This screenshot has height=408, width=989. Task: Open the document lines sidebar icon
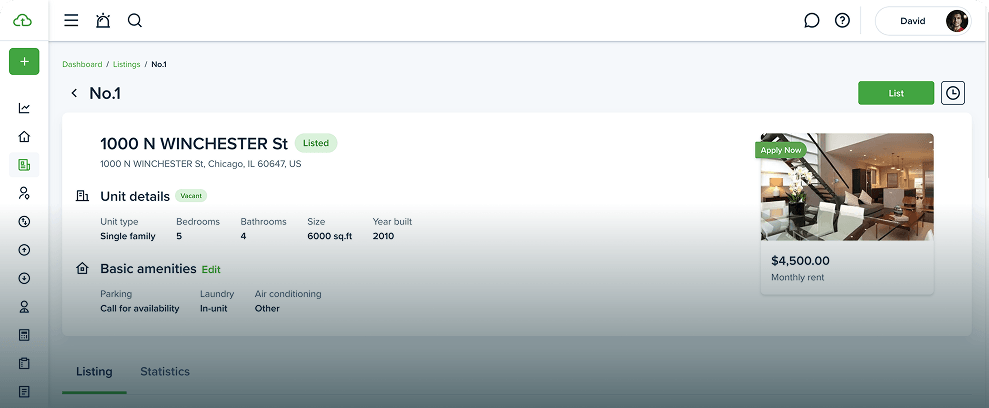coord(24,392)
